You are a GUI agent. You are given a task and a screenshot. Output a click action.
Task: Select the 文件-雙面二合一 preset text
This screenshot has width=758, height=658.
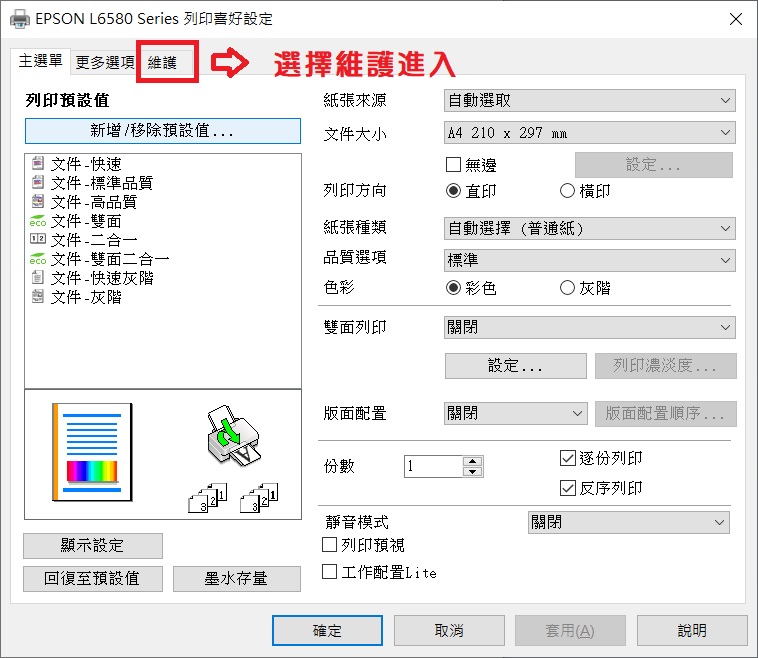[110, 259]
